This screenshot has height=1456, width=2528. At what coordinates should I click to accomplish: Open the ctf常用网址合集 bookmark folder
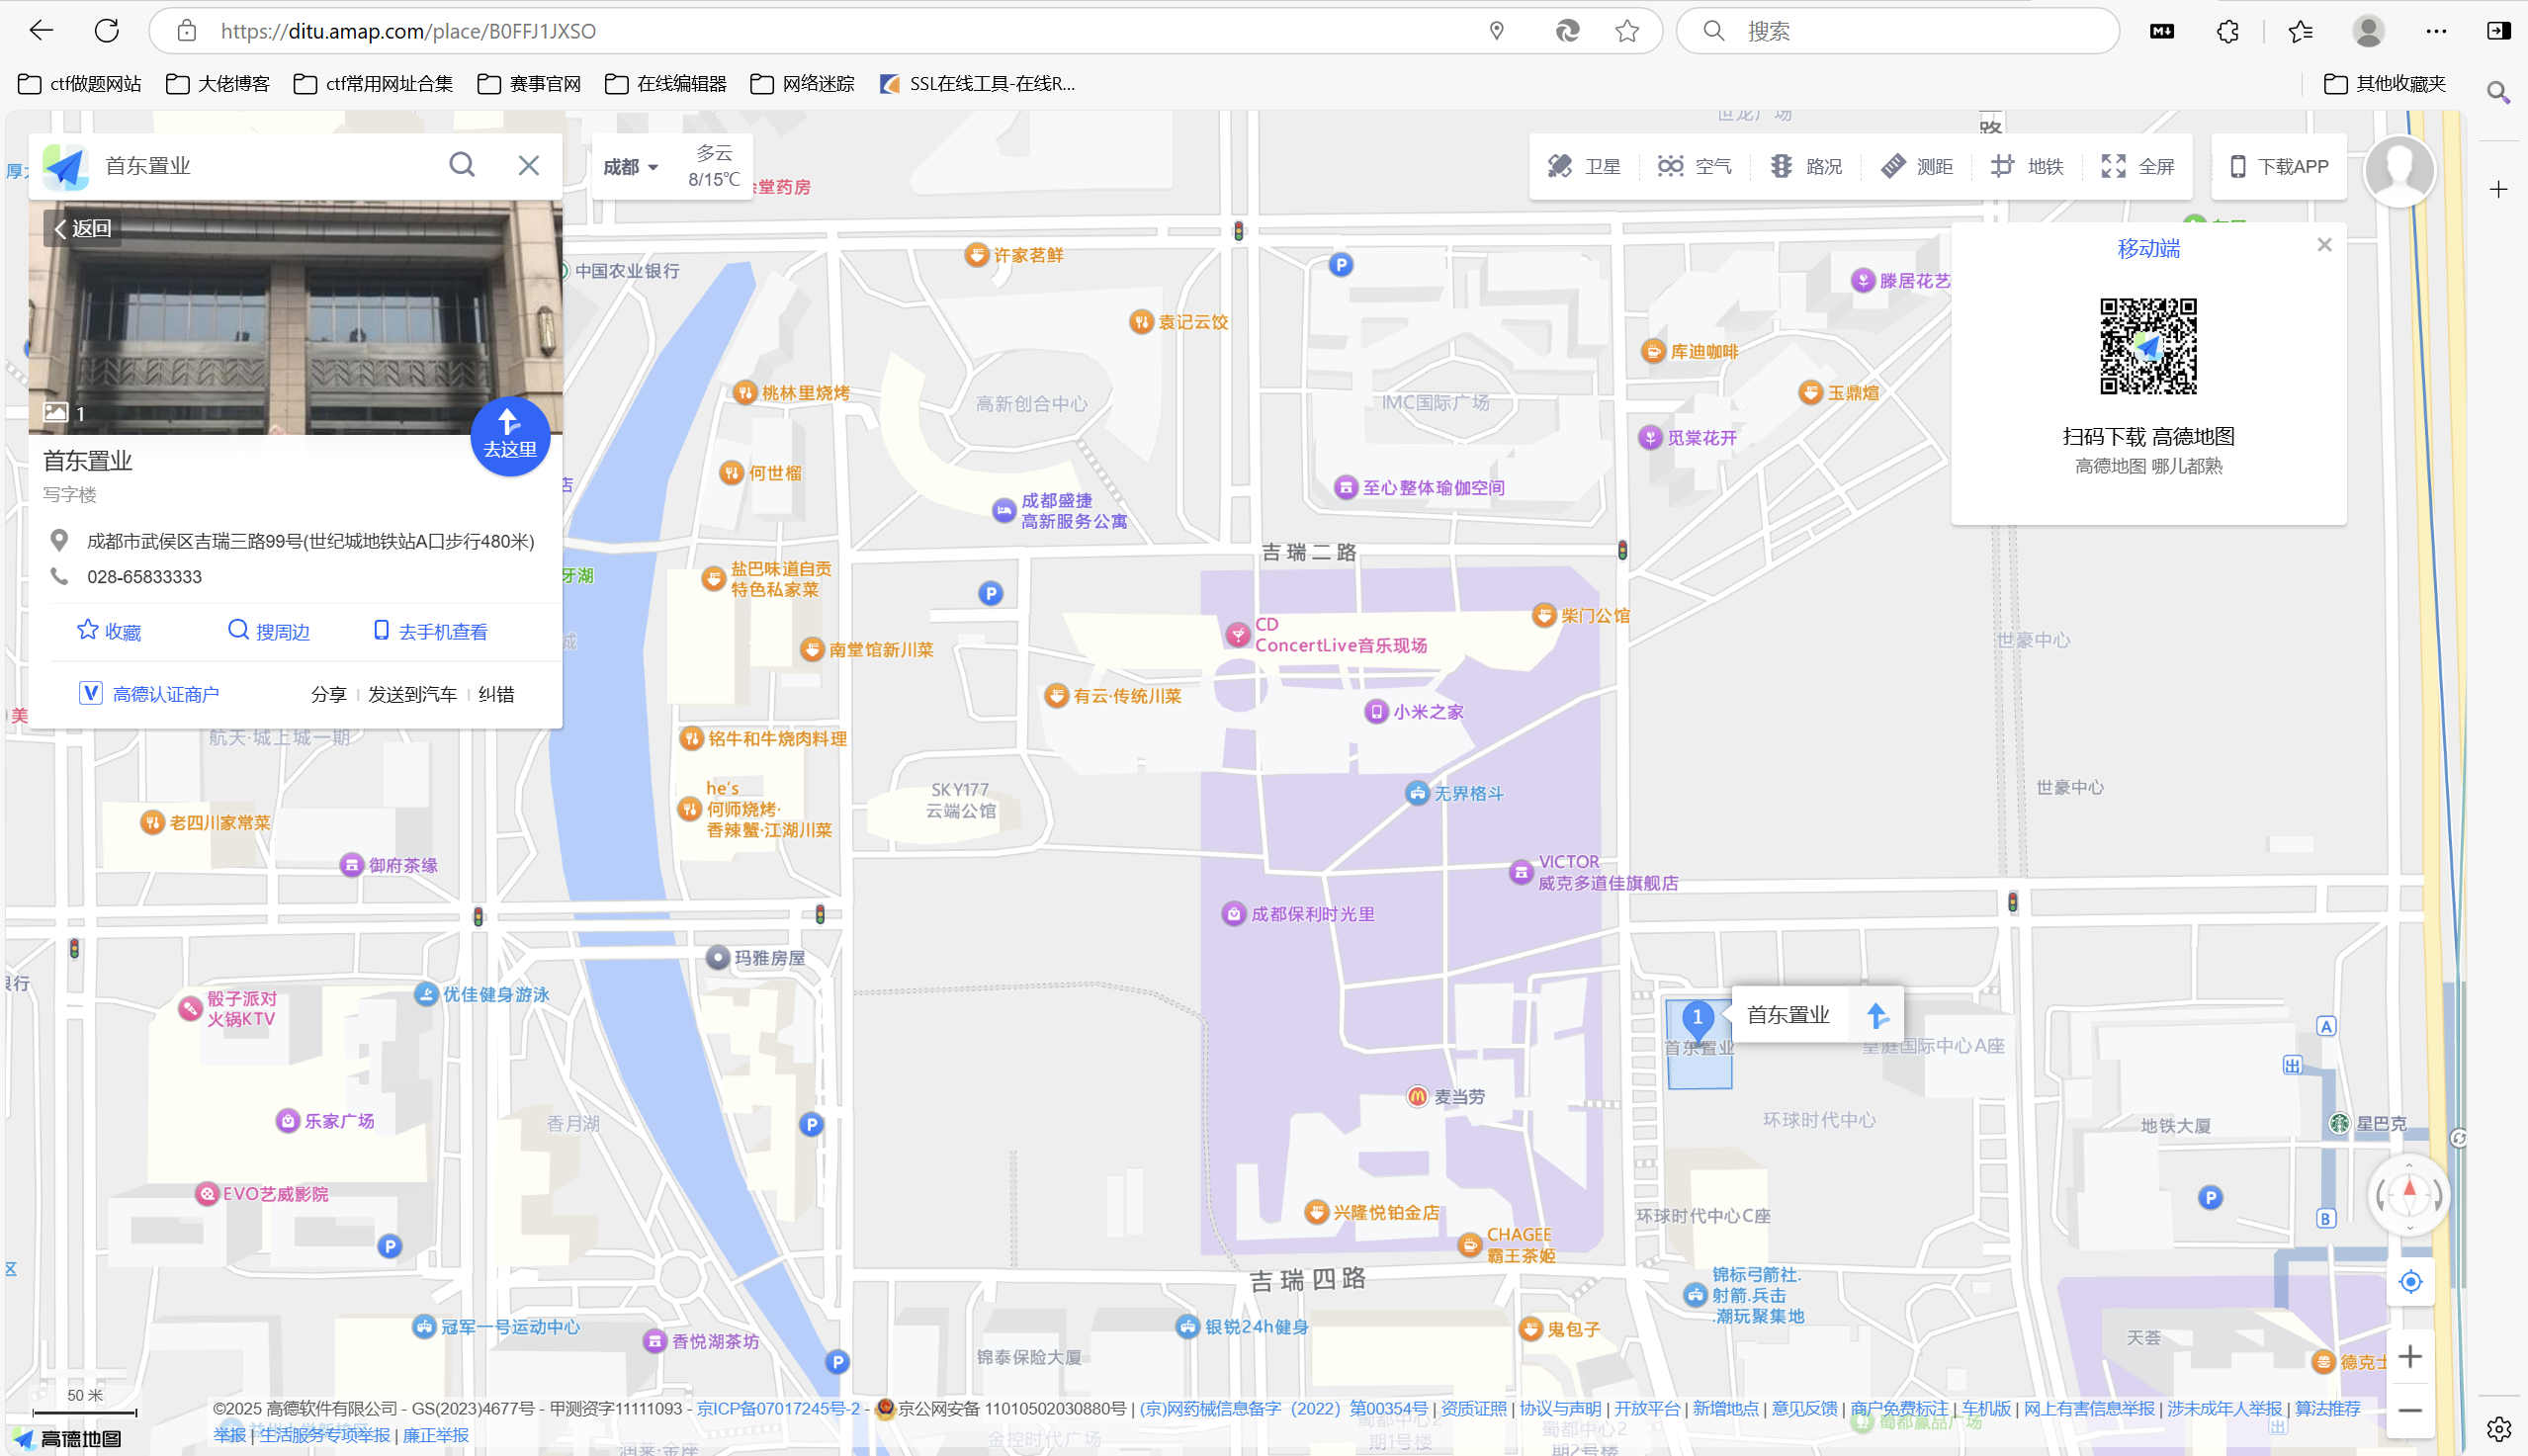pyautogui.click(x=373, y=84)
